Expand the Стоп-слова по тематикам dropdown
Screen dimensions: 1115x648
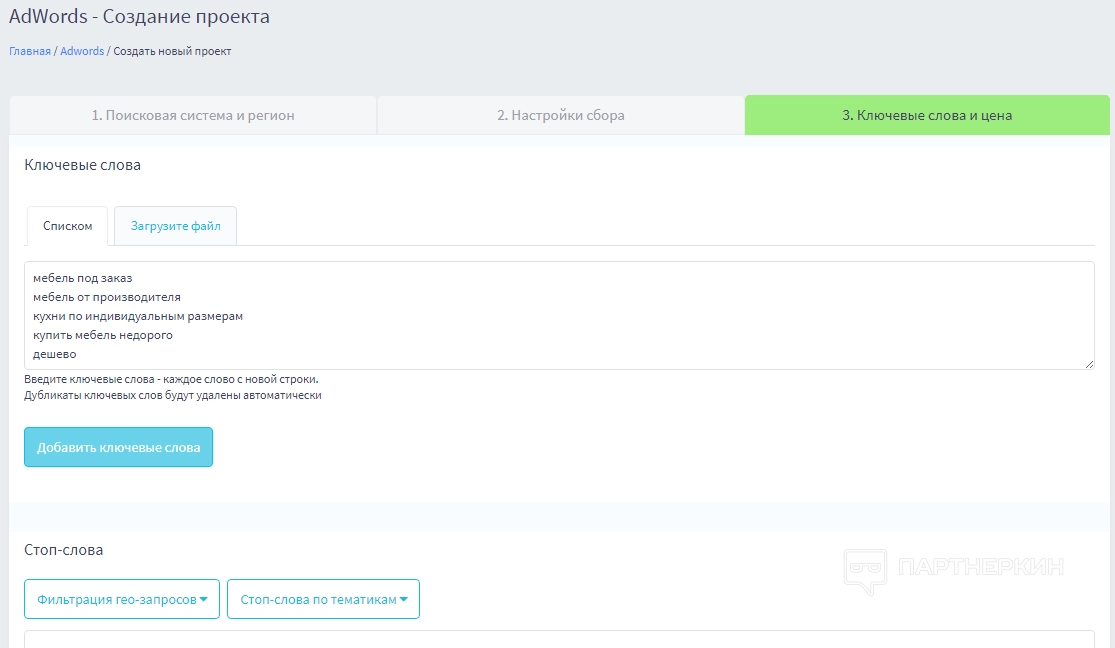pos(324,599)
